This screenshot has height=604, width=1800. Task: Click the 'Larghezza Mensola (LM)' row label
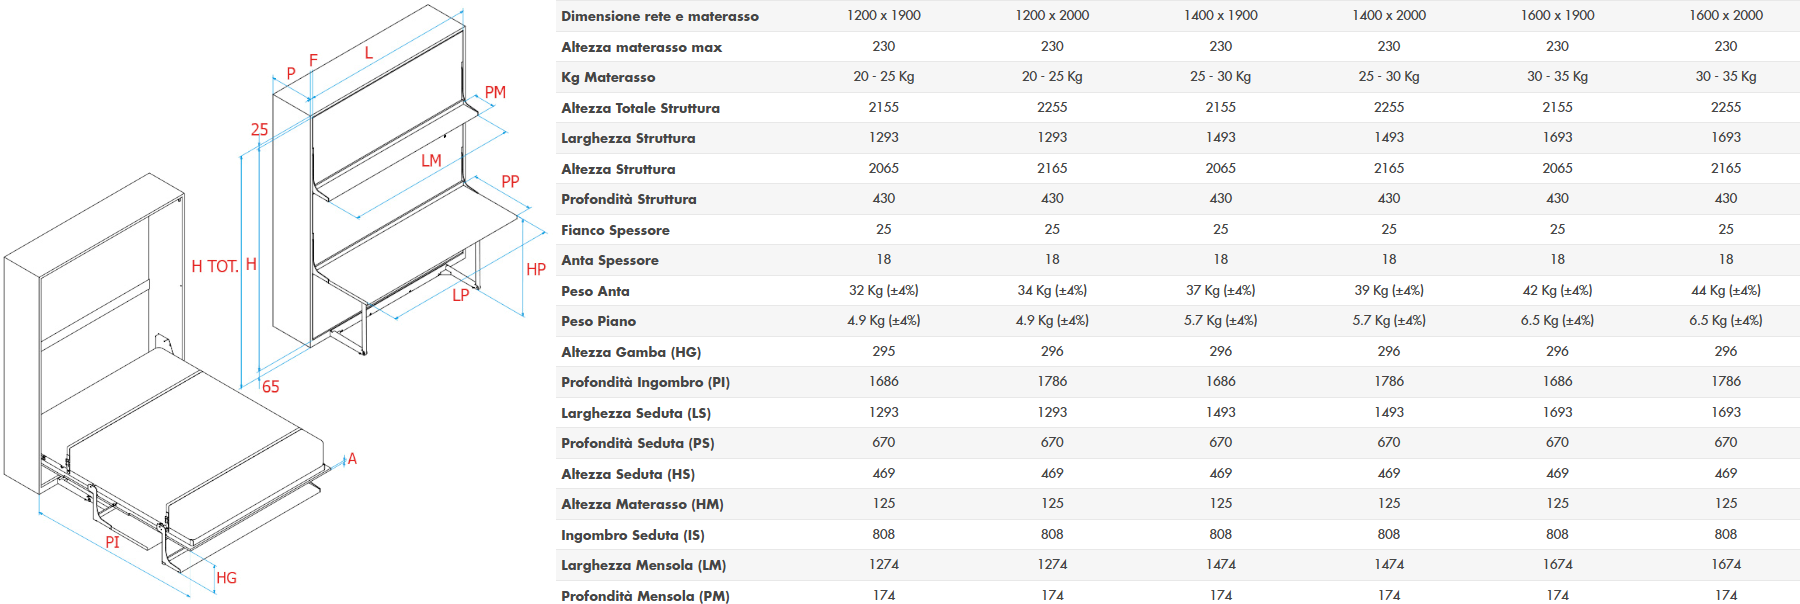click(x=643, y=565)
